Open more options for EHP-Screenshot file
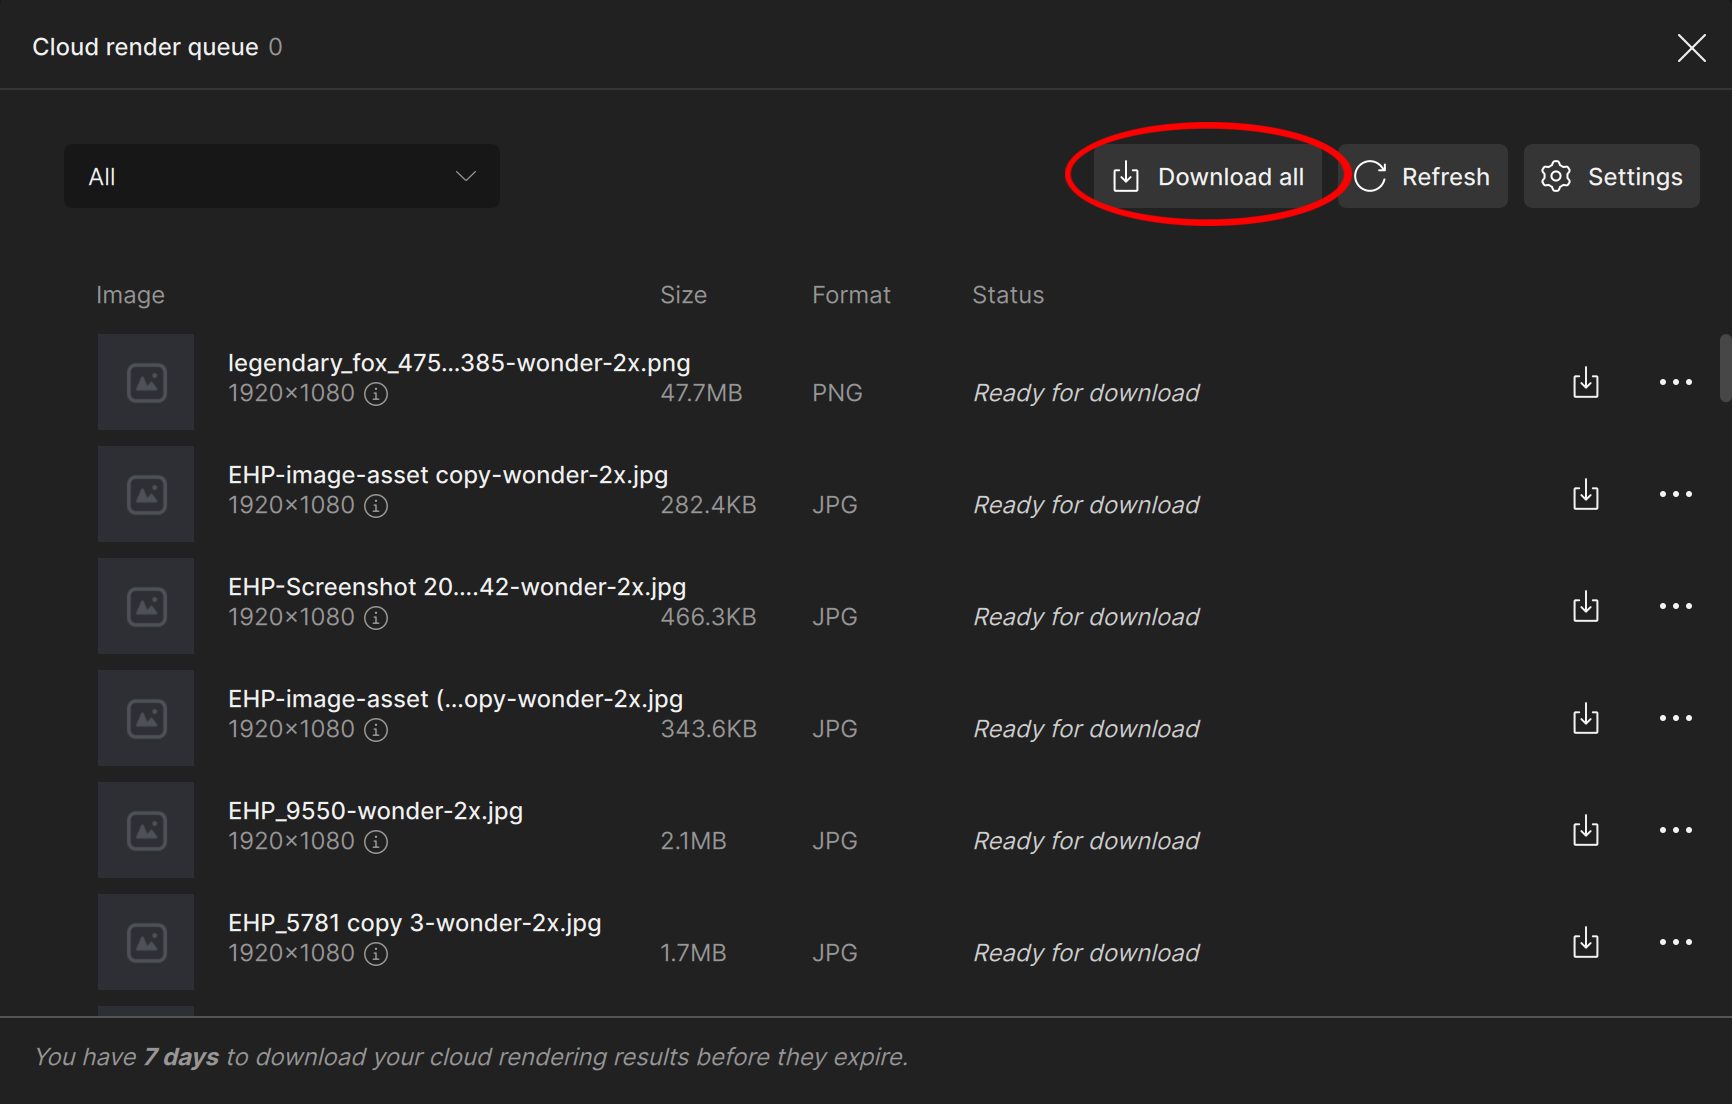Viewport: 1732px width, 1104px height. pos(1675,606)
